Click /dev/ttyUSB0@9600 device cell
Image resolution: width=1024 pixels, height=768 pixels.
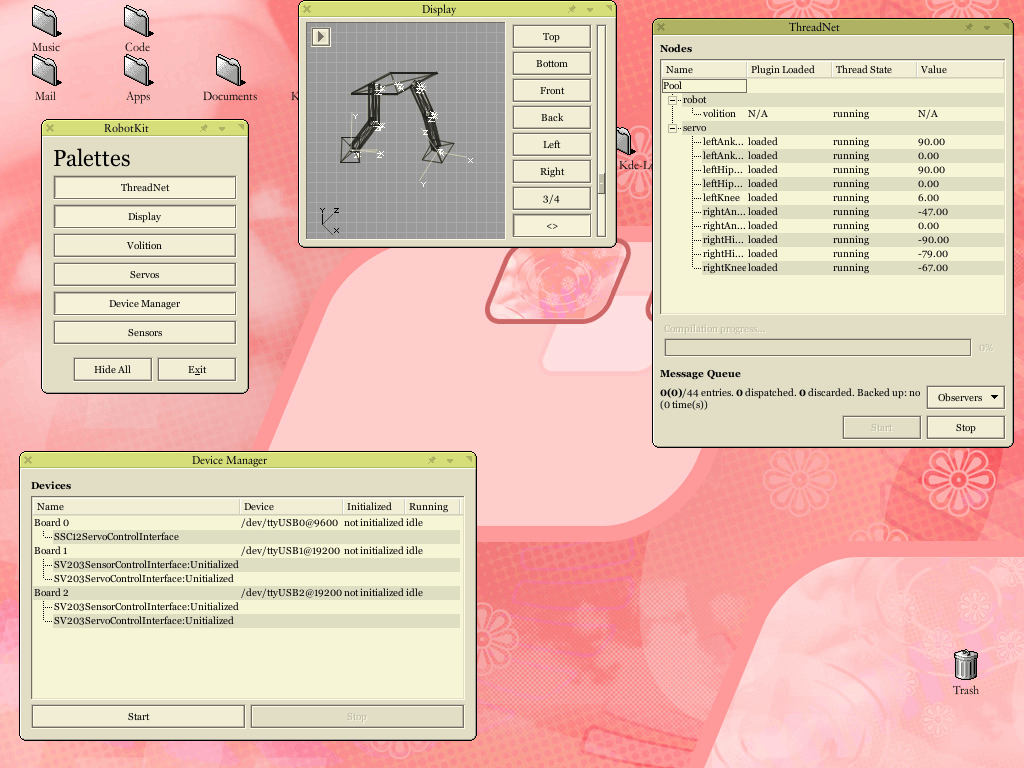point(289,522)
